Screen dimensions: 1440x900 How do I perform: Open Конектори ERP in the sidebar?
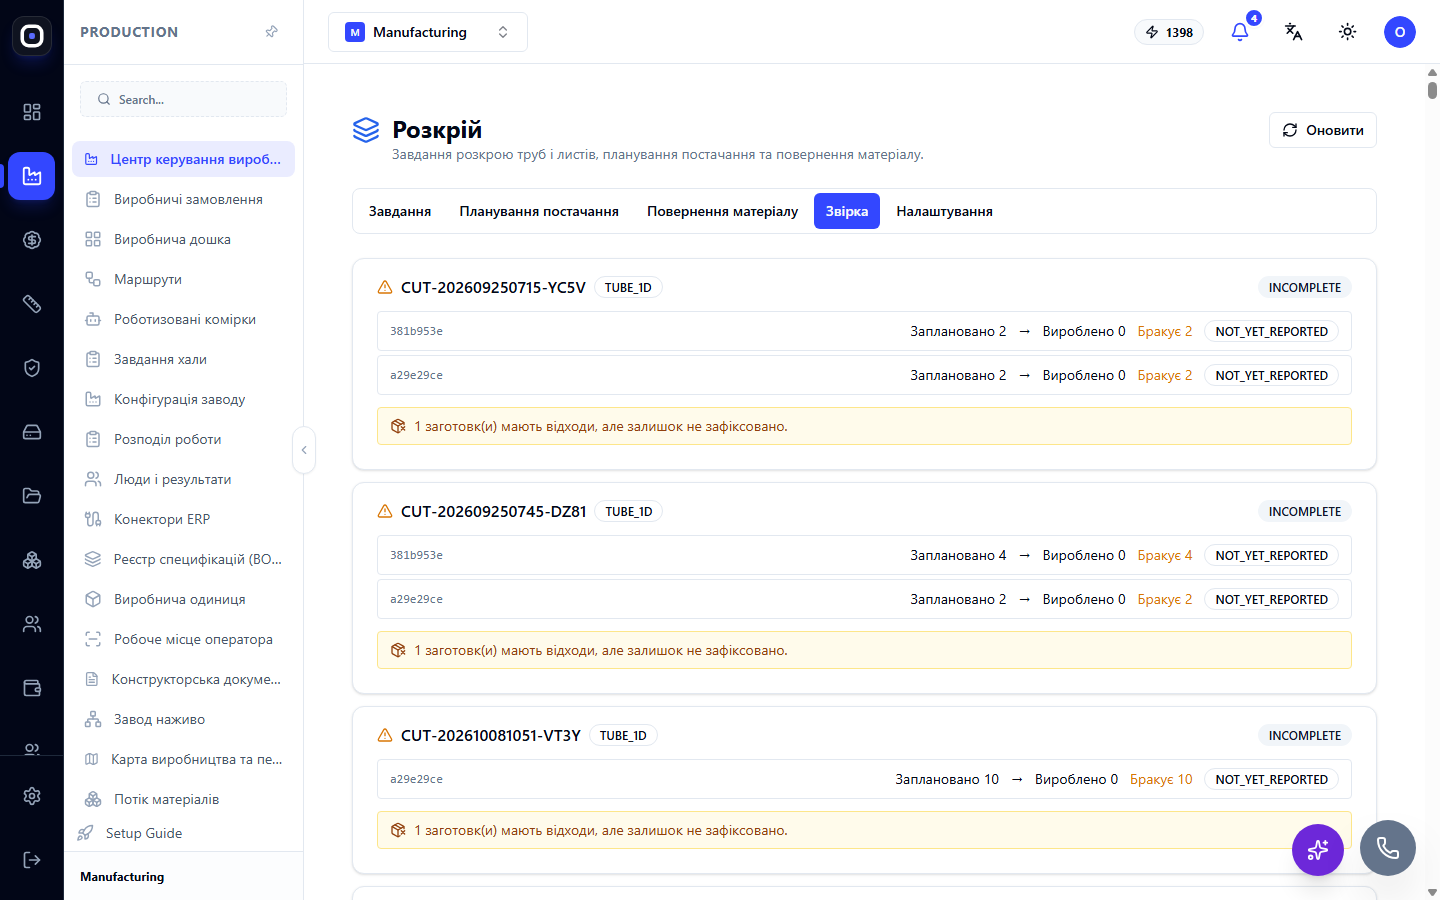coord(183,519)
